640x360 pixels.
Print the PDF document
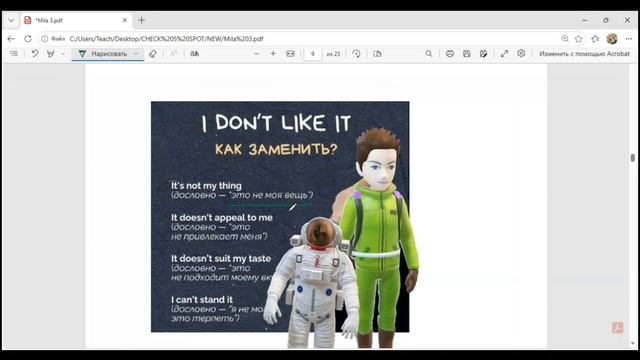point(450,53)
